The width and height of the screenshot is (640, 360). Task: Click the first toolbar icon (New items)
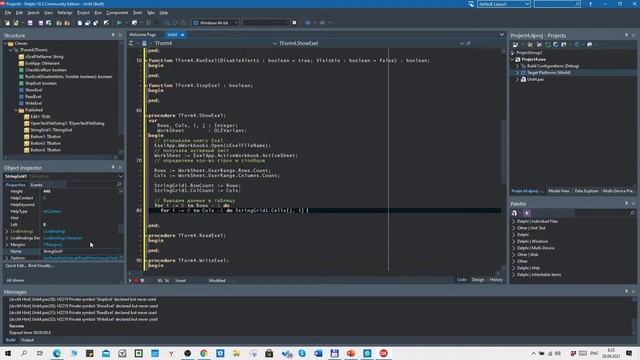(7, 23)
